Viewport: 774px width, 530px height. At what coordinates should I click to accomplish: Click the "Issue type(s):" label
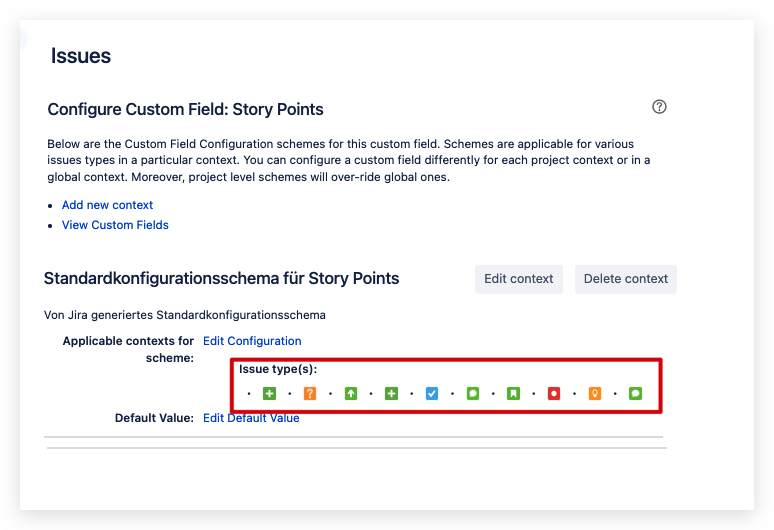click(x=278, y=369)
